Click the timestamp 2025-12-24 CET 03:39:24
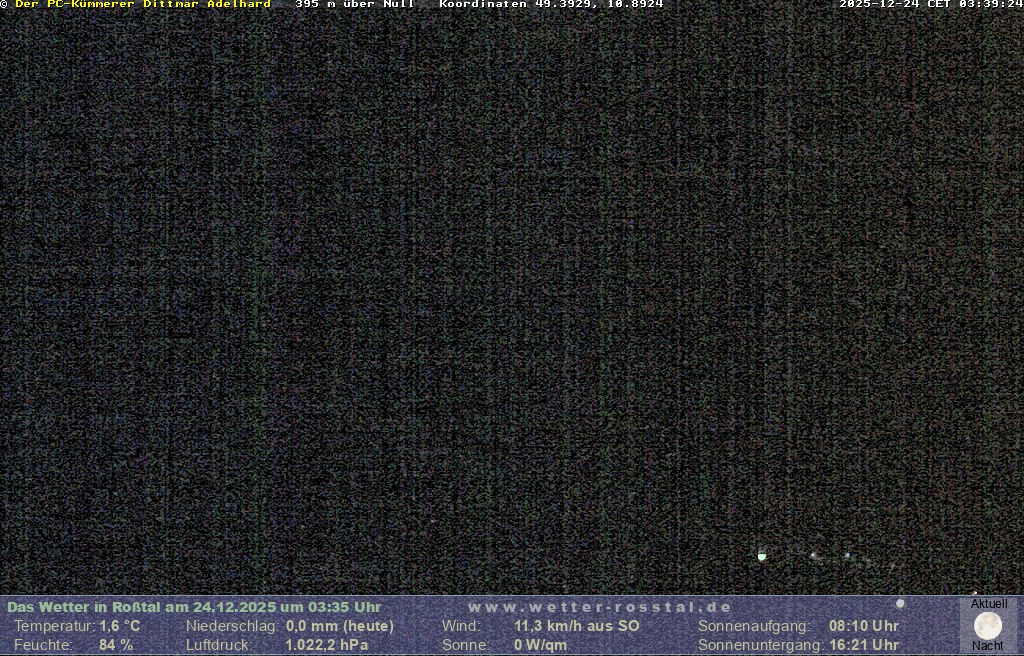This screenshot has width=1024, height=656. (x=930, y=5)
